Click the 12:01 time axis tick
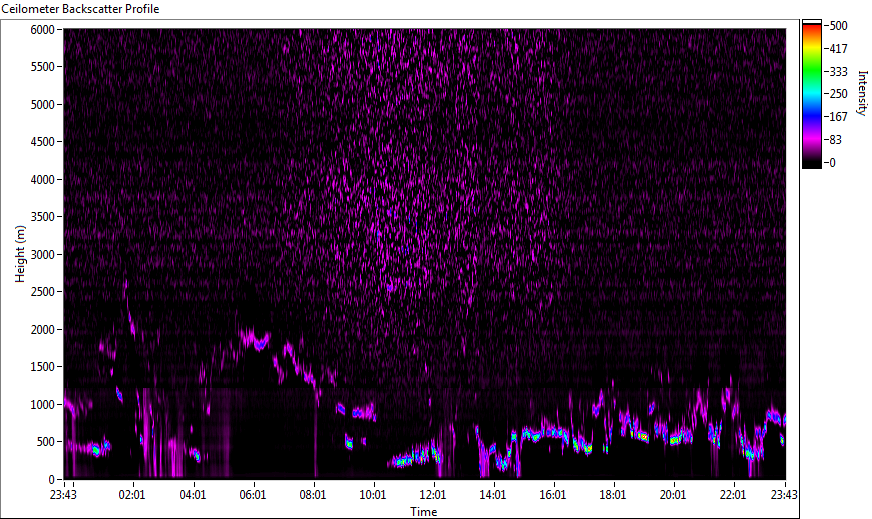 click(433, 495)
